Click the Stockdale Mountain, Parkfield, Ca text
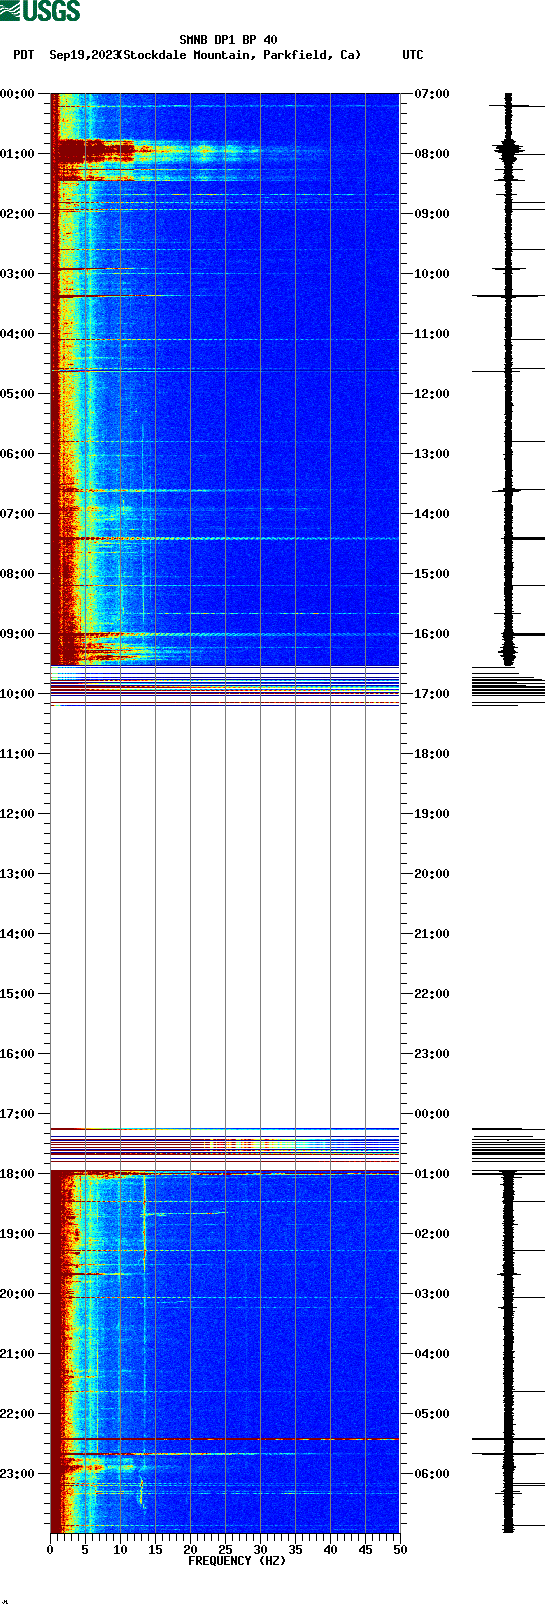This screenshot has width=552, height=1613. 240,55
